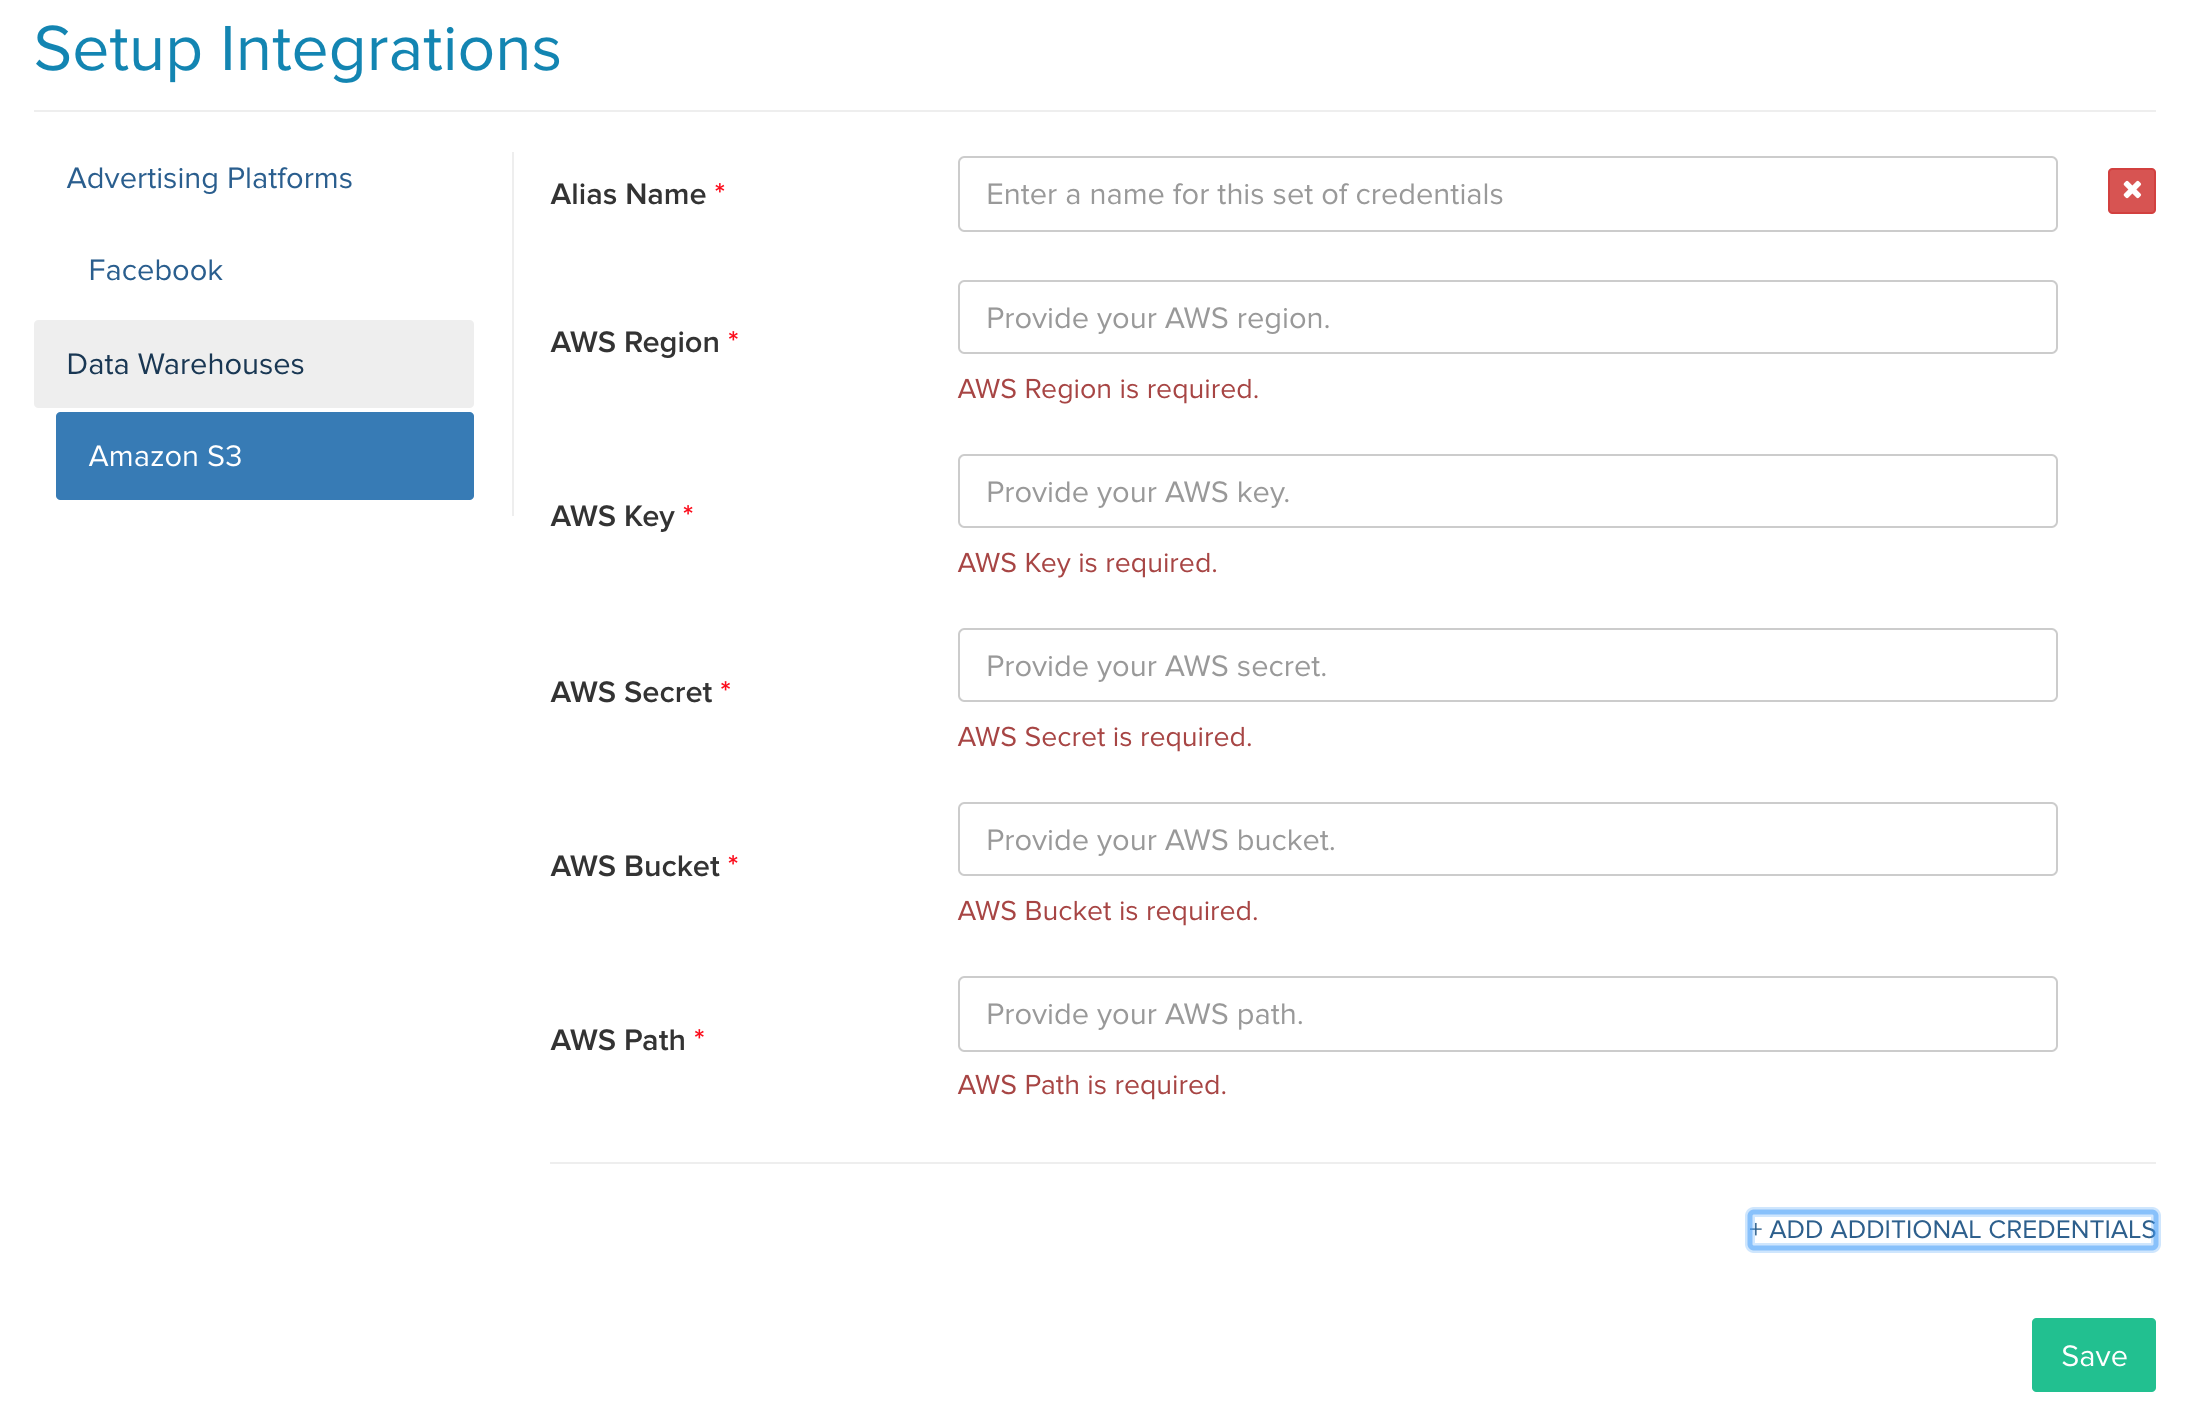Screen dimensions: 2192x1412
Task: Select Facebook integration
Action: 155,270
